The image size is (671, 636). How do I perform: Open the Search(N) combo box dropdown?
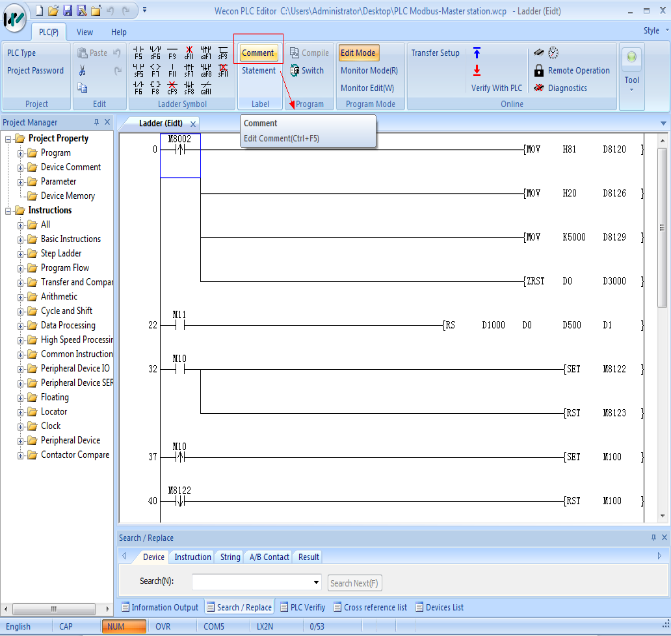(x=316, y=582)
